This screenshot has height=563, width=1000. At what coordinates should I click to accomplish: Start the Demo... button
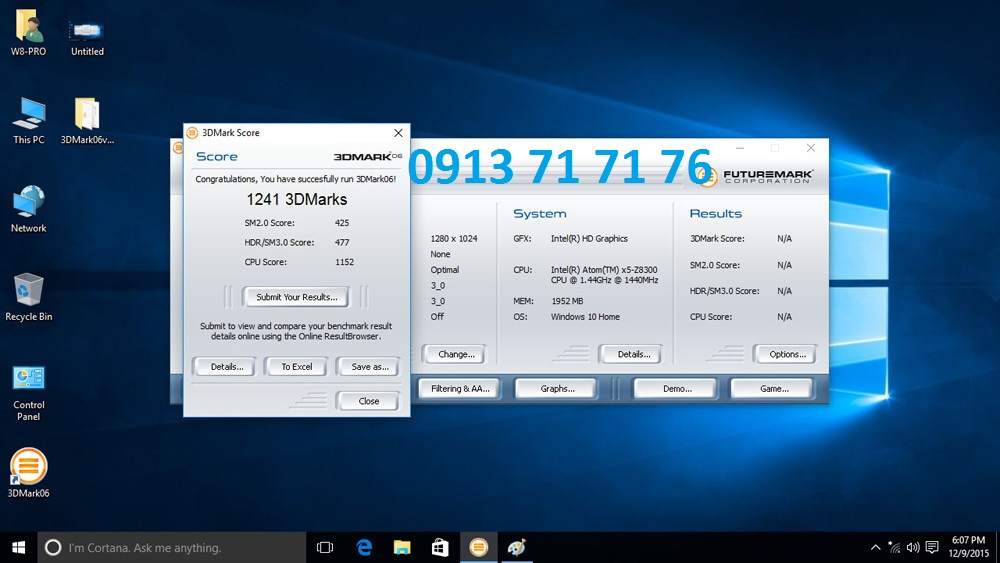677,388
